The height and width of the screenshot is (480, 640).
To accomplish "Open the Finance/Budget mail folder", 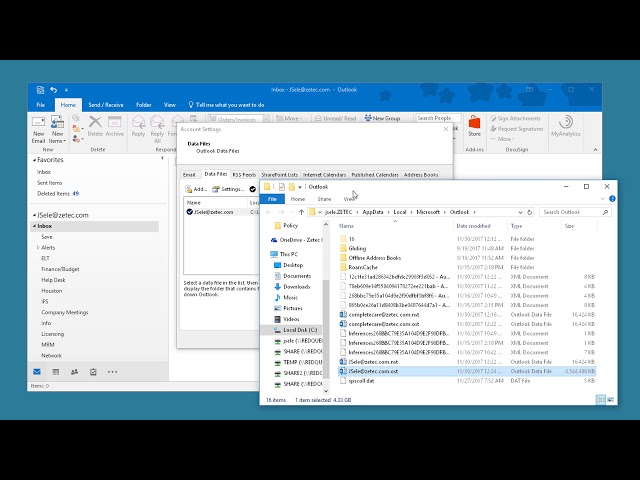I will click(x=60, y=269).
